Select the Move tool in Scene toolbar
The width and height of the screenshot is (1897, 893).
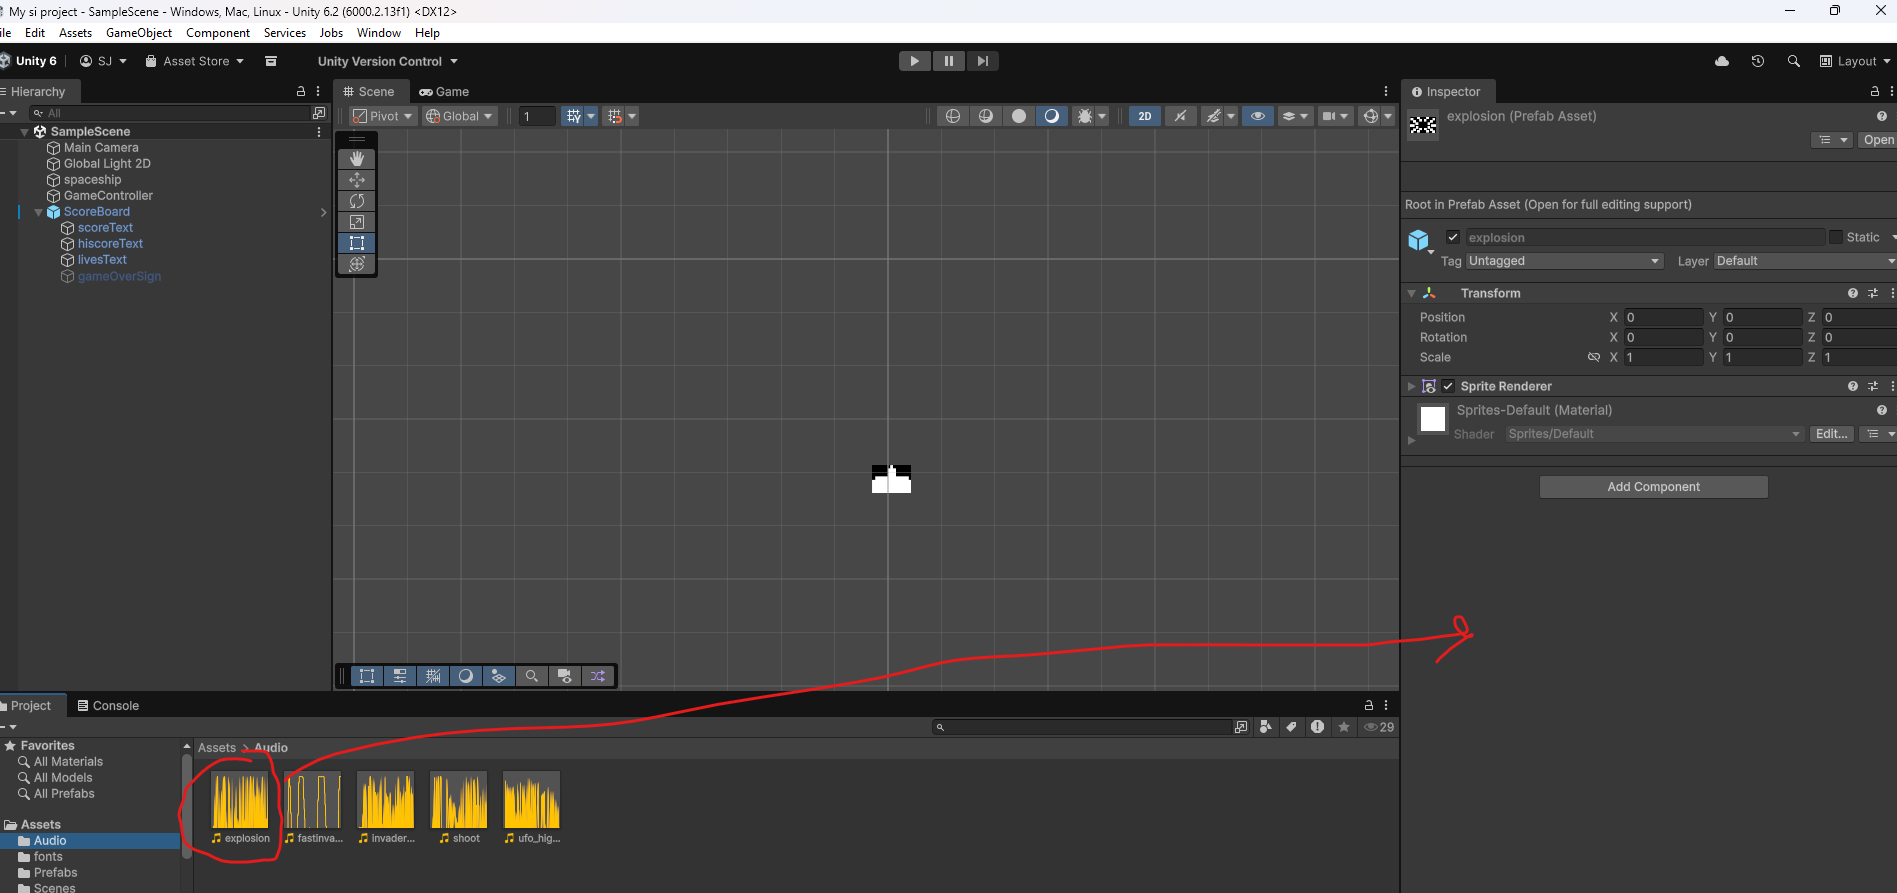pyautogui.click(x=357, y=180)
